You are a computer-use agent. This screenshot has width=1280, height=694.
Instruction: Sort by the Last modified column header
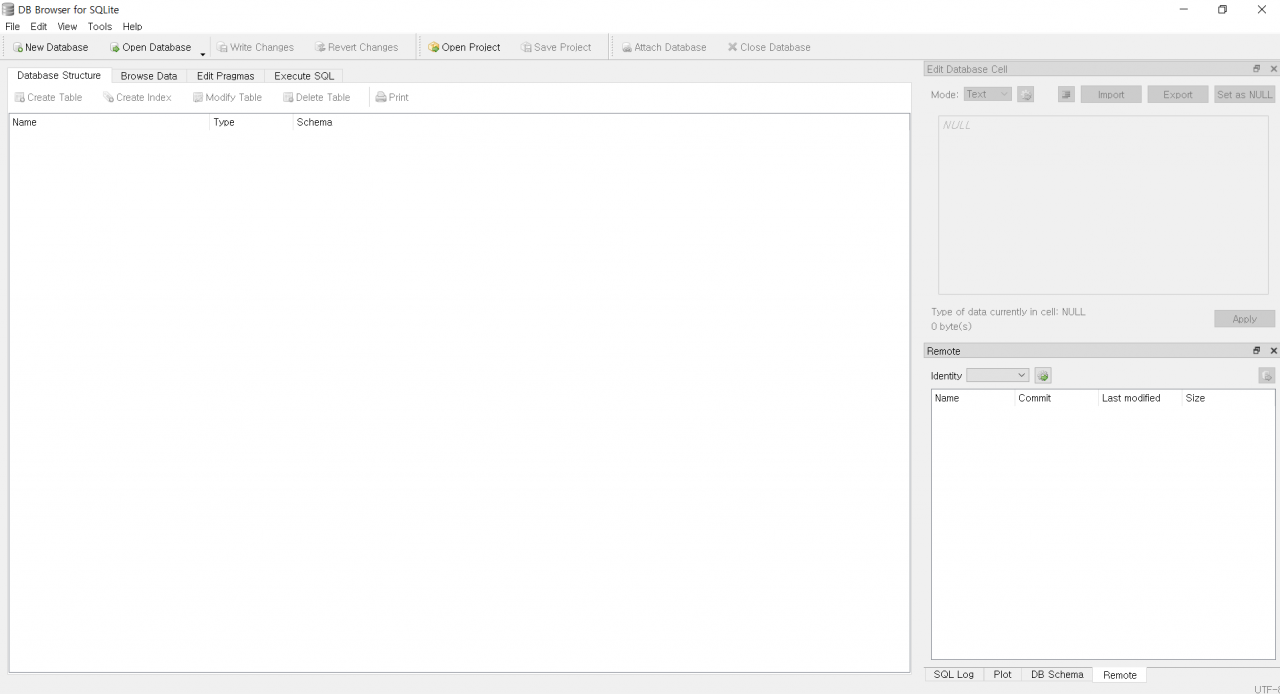1131,398
